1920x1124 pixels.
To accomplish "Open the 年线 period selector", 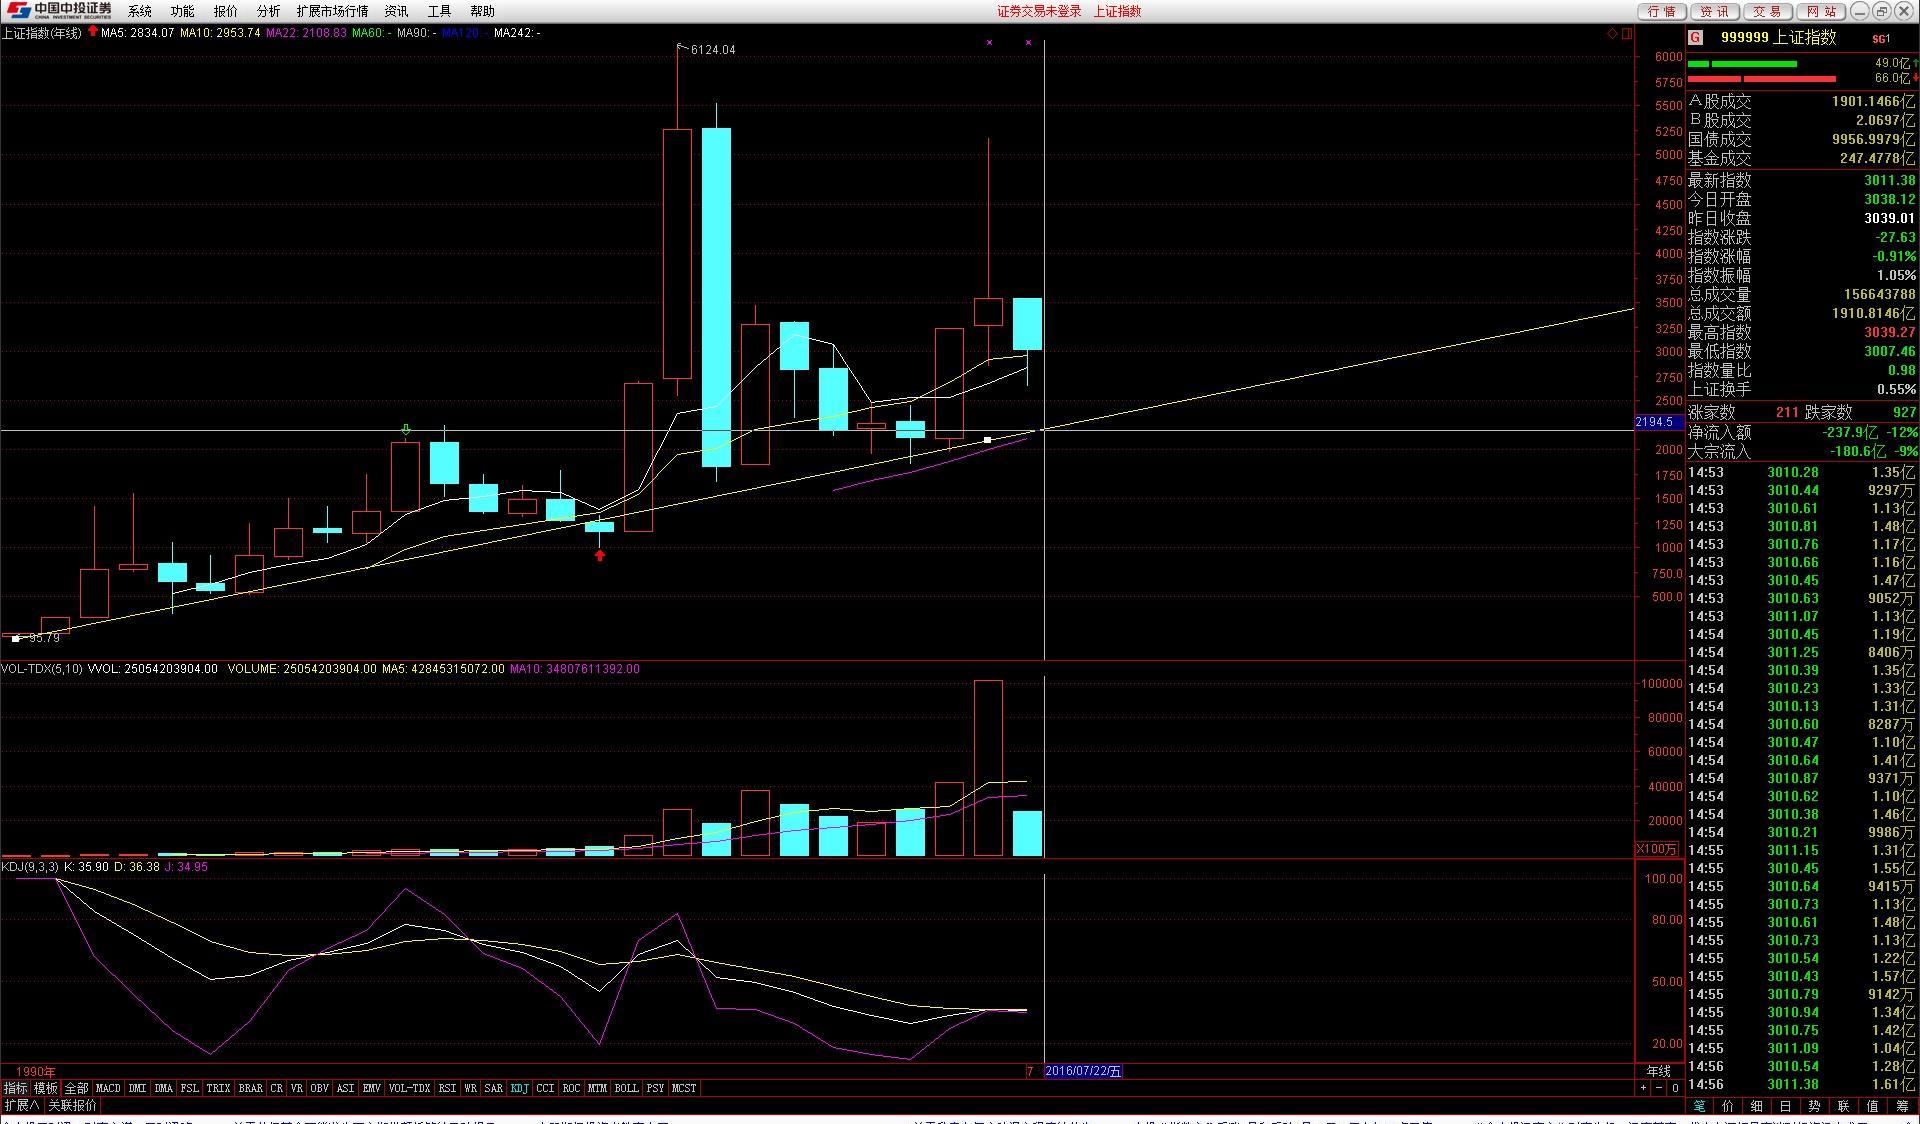I will 1659,1071.
